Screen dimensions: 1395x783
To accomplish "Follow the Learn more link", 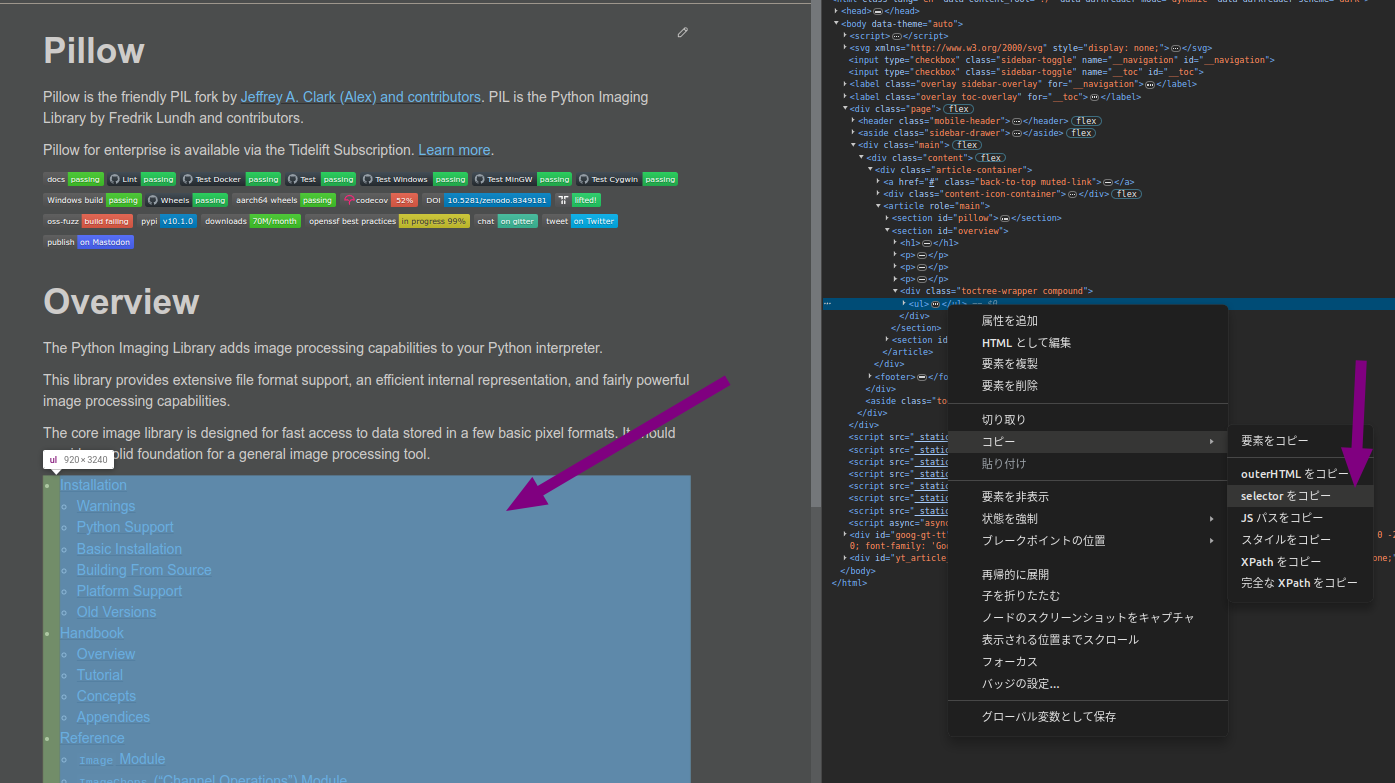I will coord(454,150).
